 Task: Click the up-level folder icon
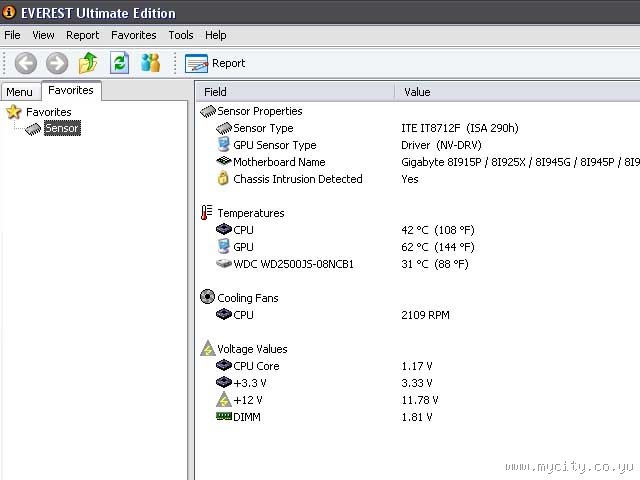pos(88,63)
